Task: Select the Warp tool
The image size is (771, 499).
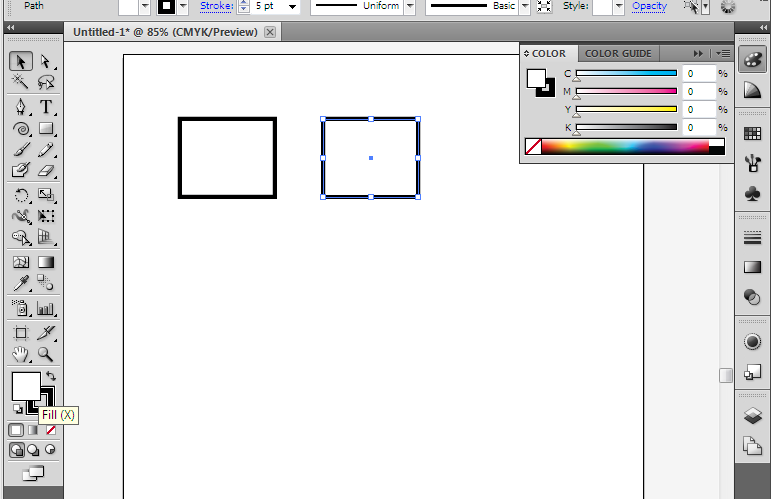Action: 21,216
